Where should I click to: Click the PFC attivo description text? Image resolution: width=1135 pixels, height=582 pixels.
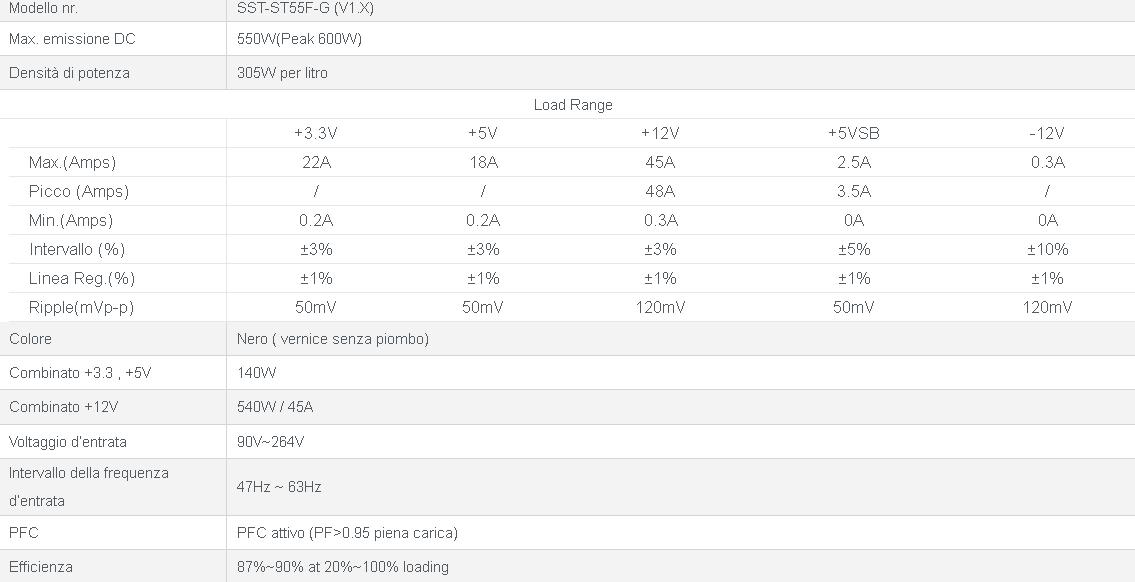(x=347, y=533)
